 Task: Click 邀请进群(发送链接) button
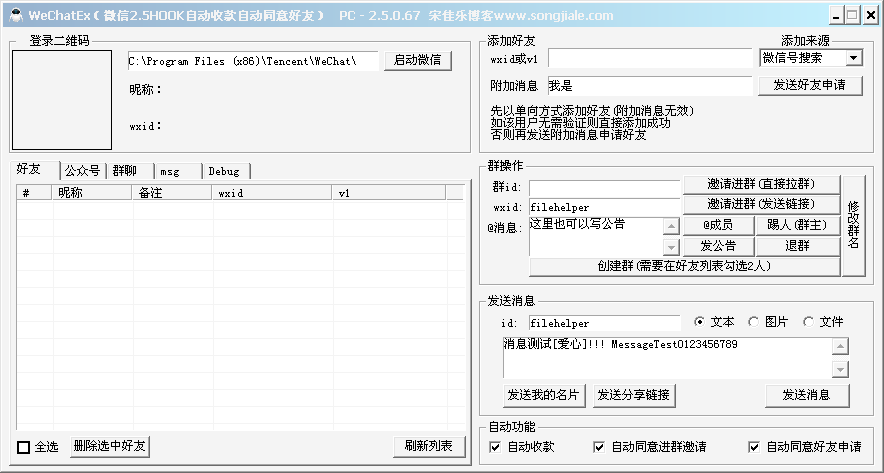coord(761,204)
